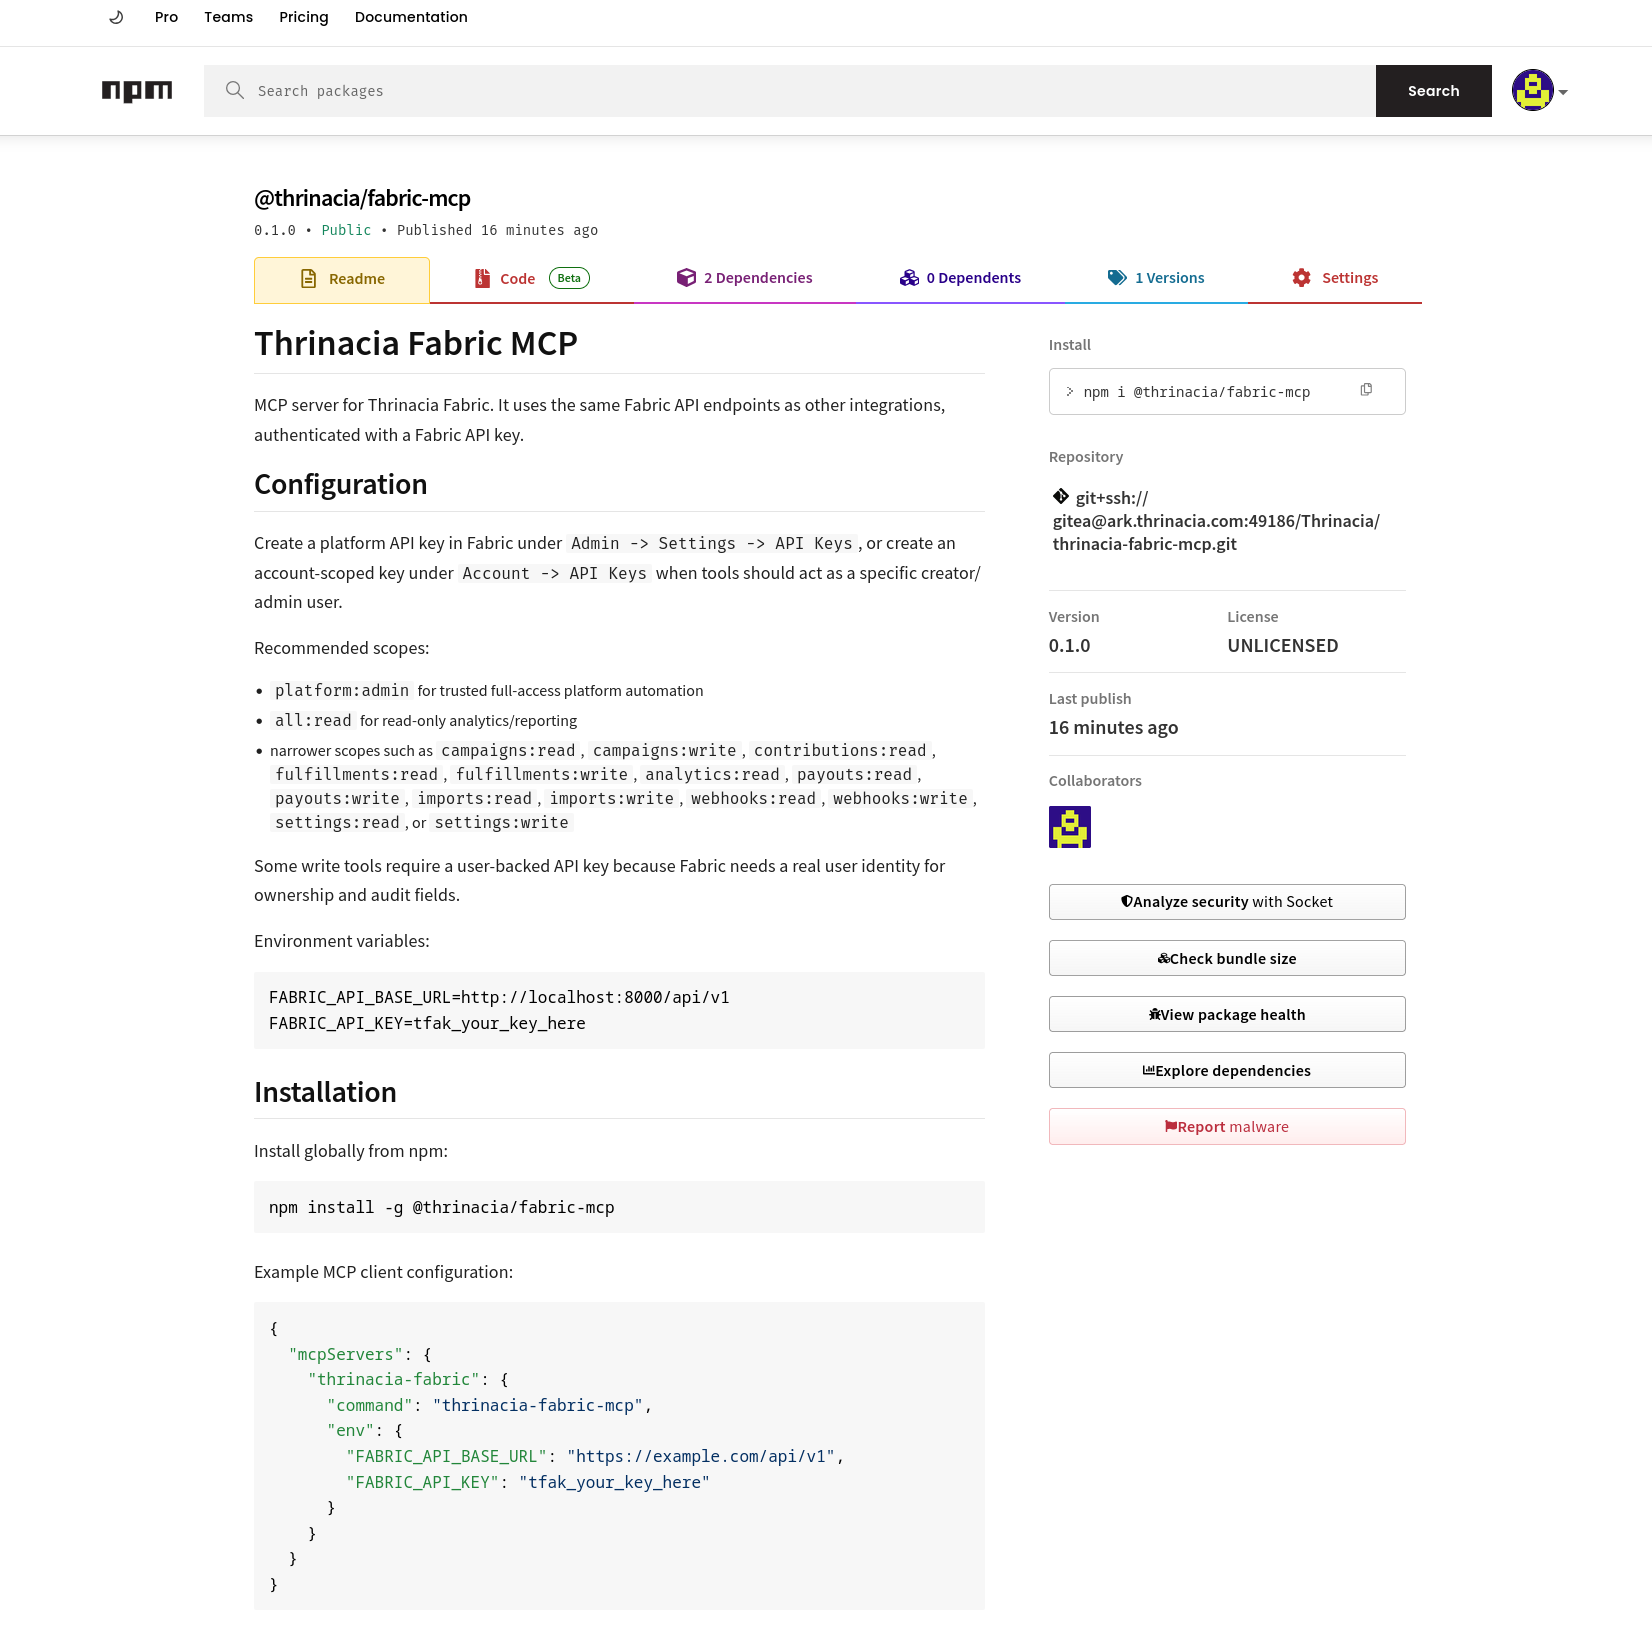Click the Beta badge on Code tab

pos(569,278)
